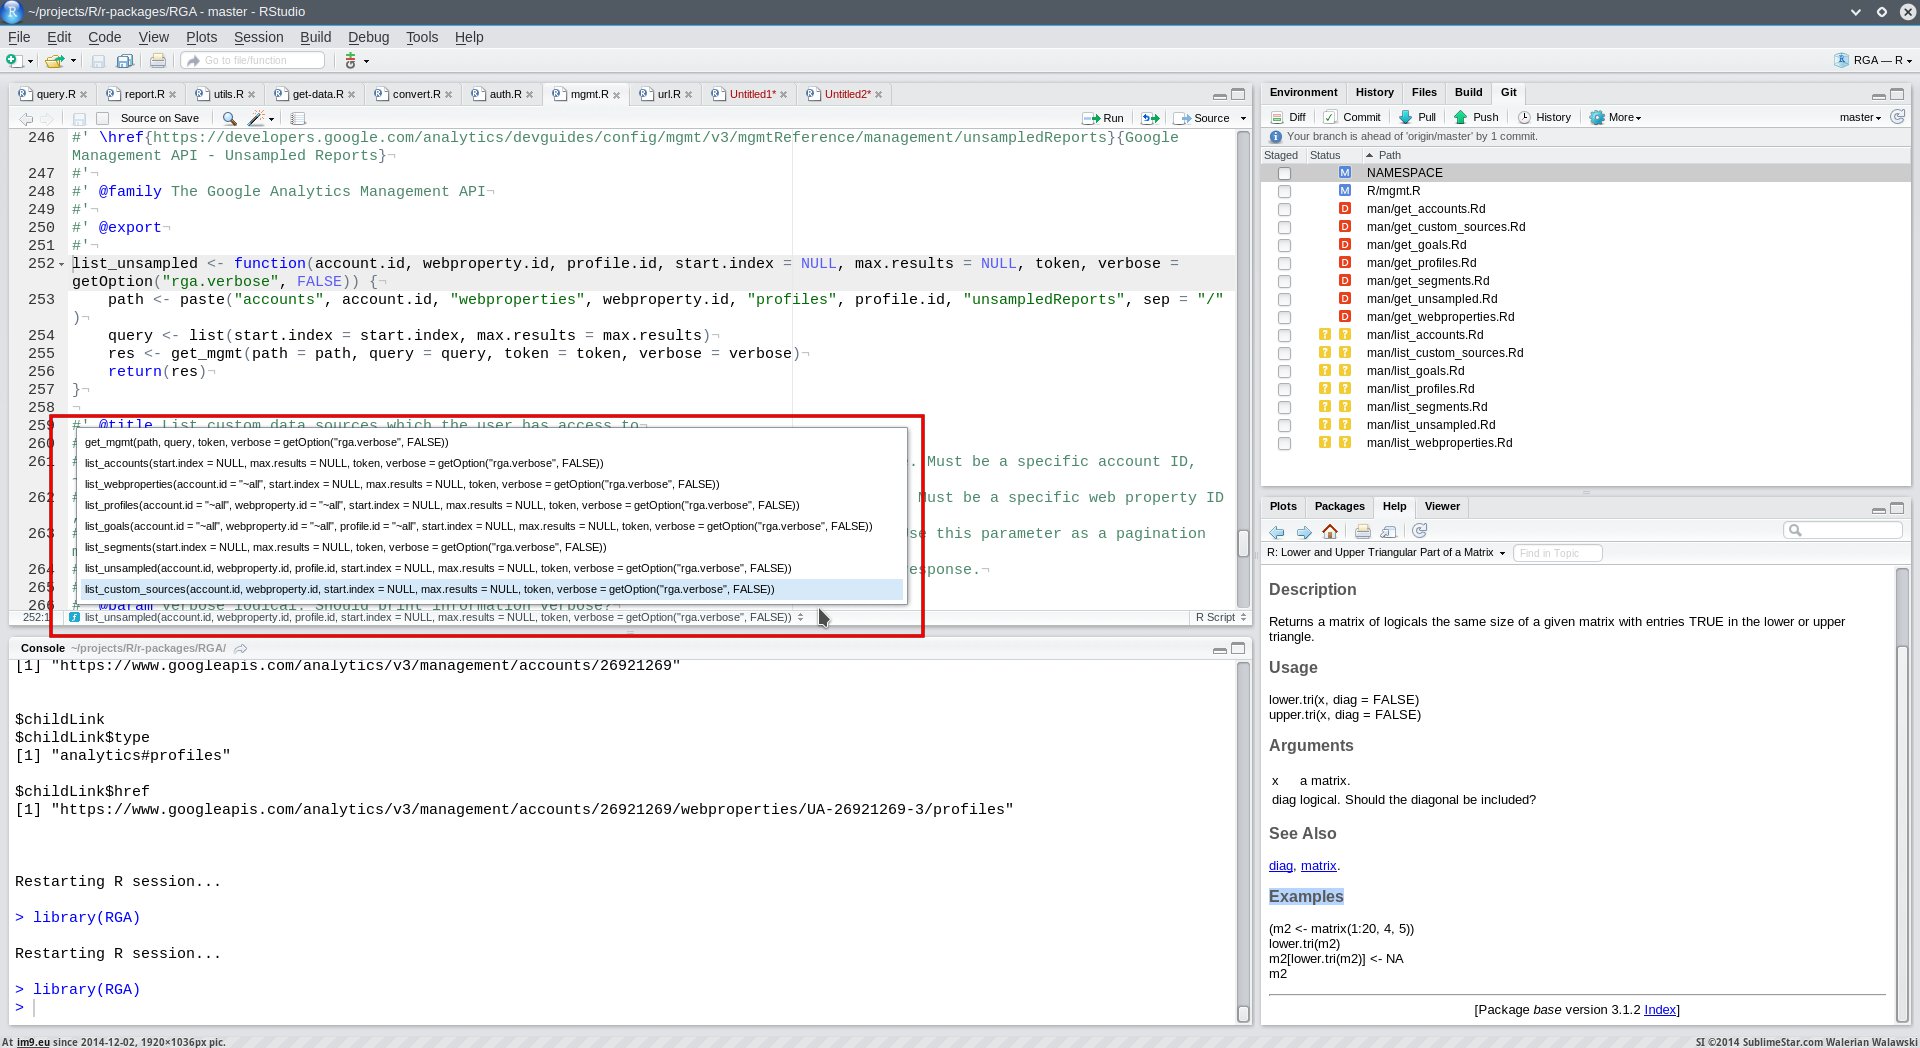Screen dimensions: 1920x1048
Task: Collapse the code fold arrow at line 252
Action: pos(62,265)
